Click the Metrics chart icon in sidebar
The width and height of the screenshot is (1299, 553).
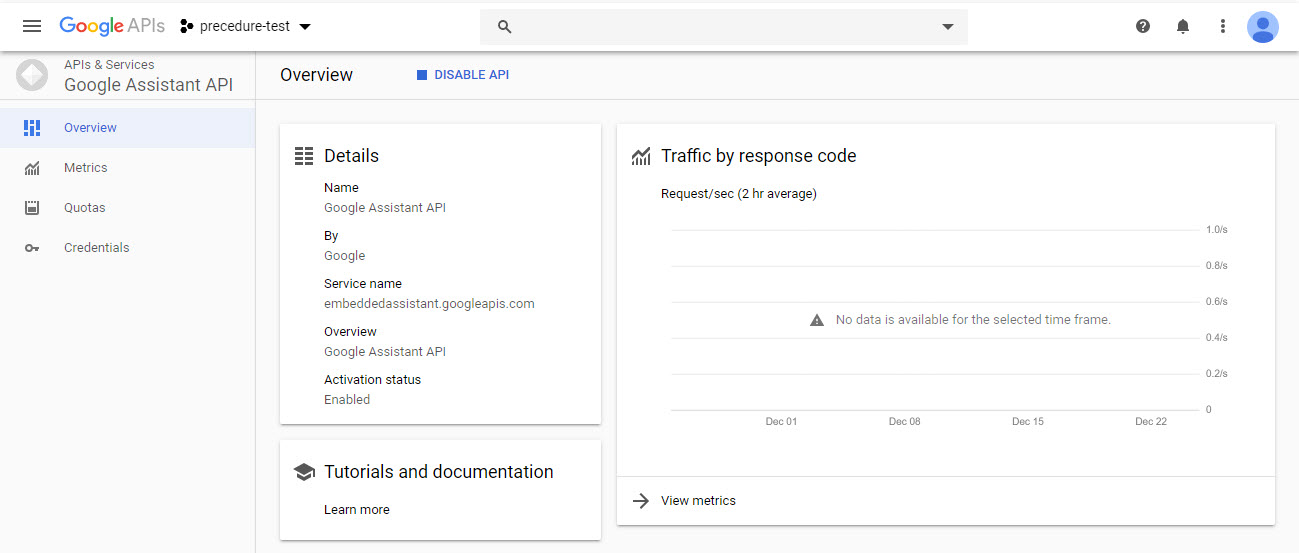[x=32, y=168]
